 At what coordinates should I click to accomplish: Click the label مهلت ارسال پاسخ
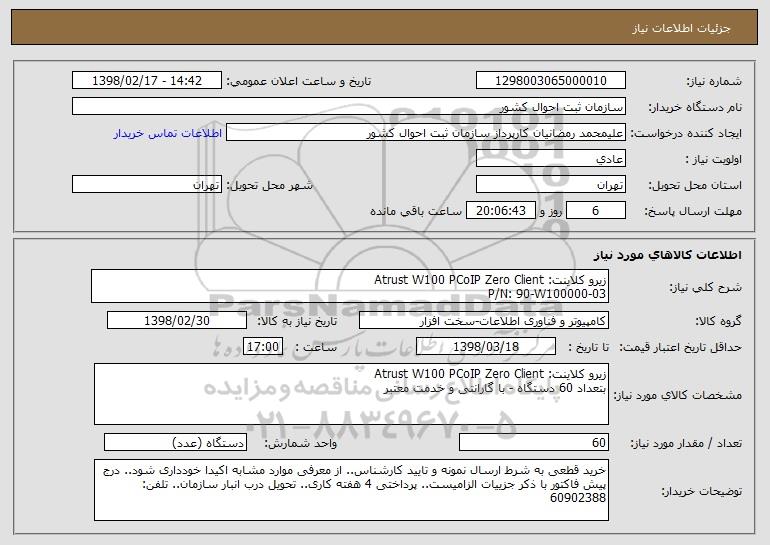pos(693,212)
